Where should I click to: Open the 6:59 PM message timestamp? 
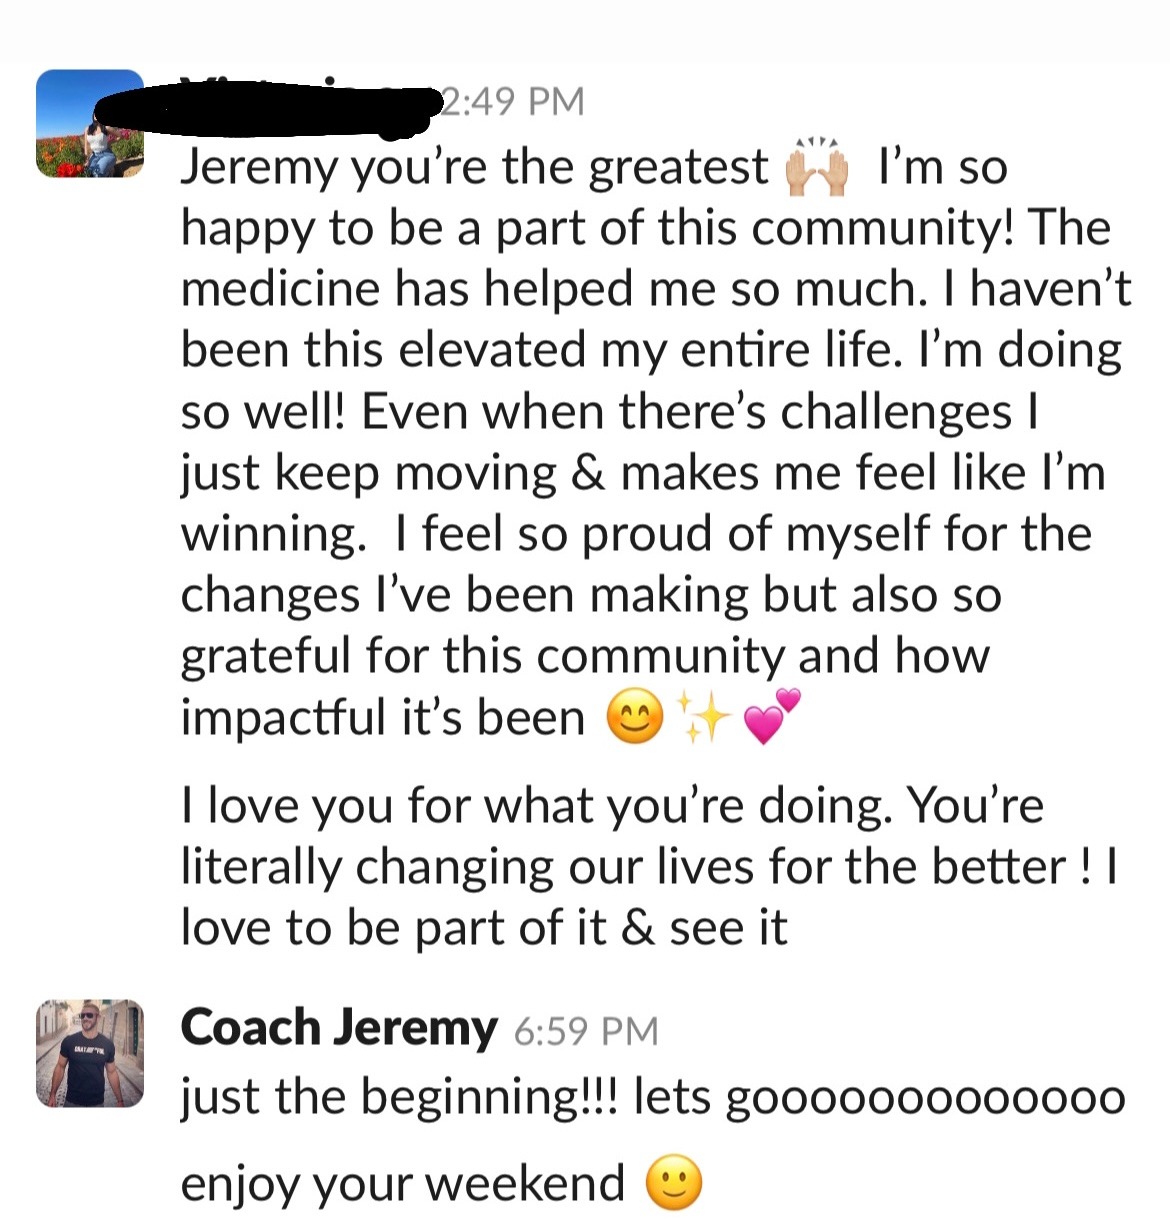point(586,1031)
